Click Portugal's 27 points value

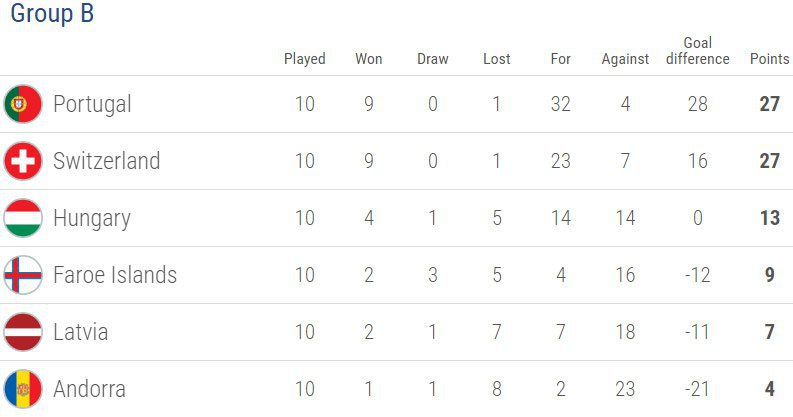coord(769,104)
